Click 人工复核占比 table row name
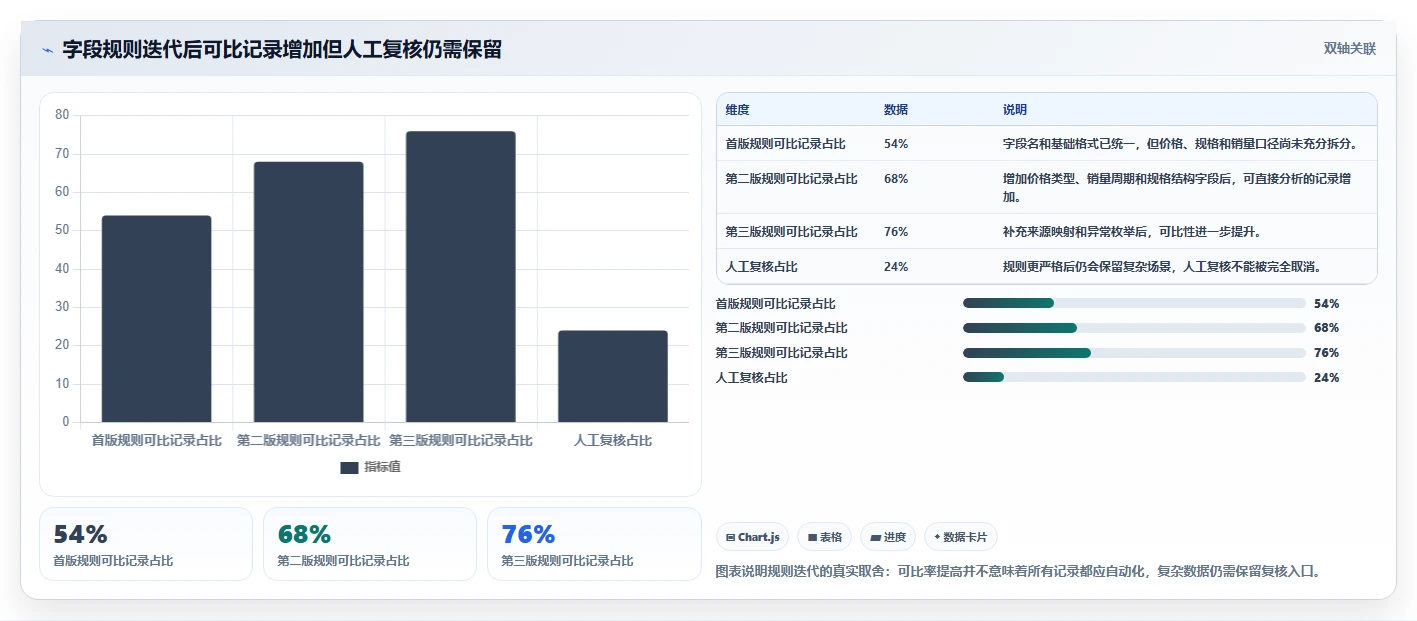The height and width of the screenshot is (621, 1417). pos(762,267)
